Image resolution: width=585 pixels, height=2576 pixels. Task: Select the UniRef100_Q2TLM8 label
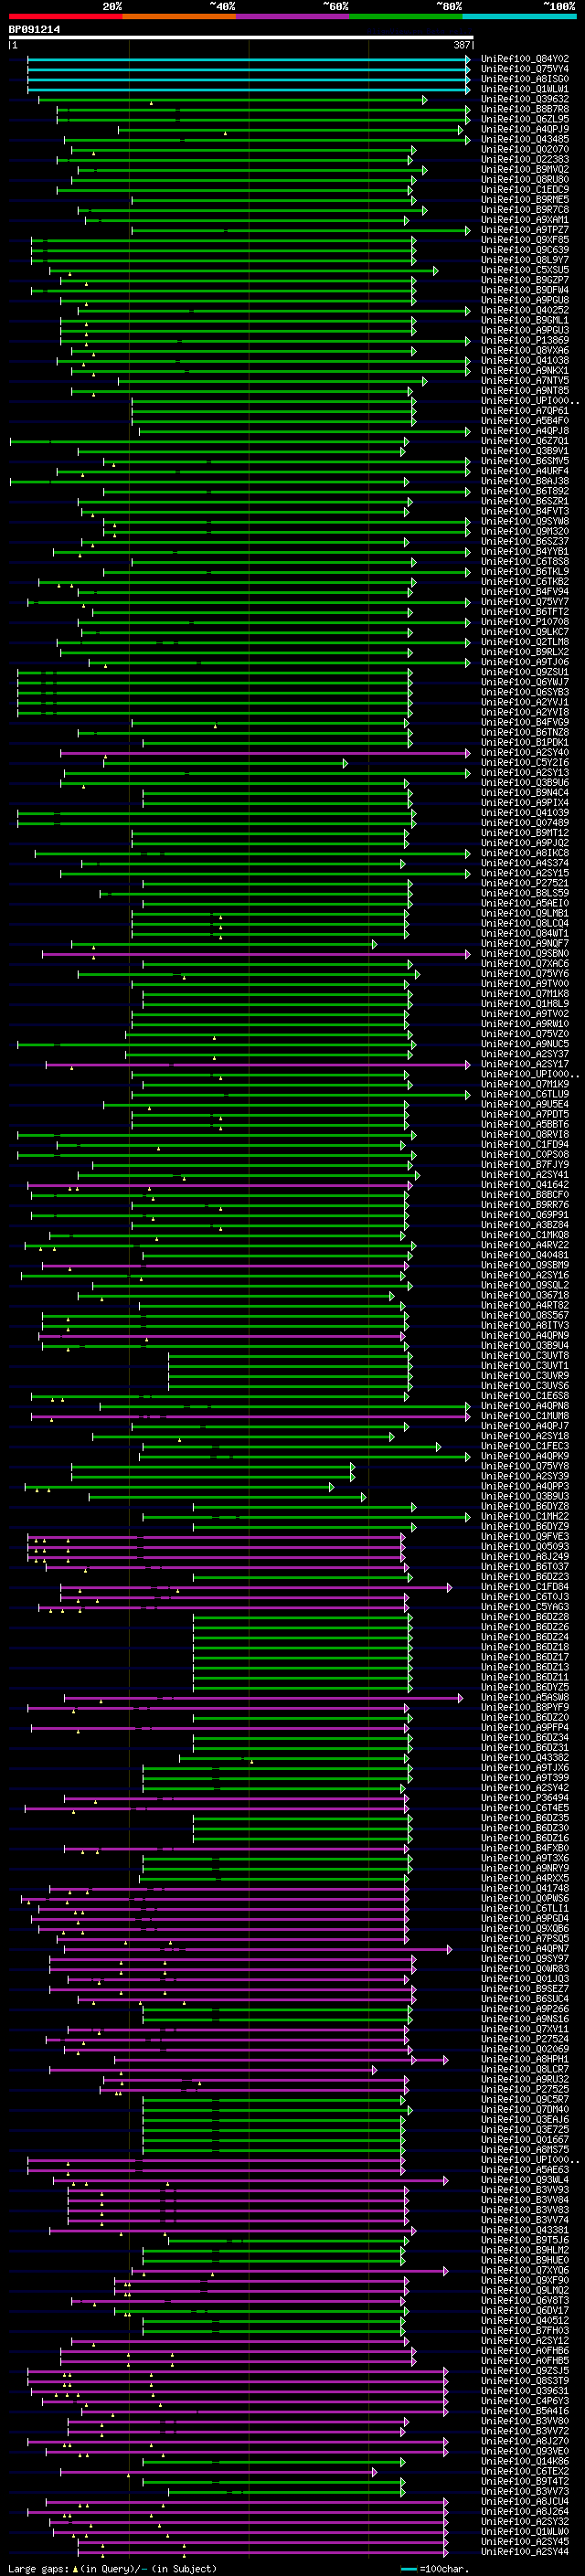pyautogui.click(x=525, y=642)
